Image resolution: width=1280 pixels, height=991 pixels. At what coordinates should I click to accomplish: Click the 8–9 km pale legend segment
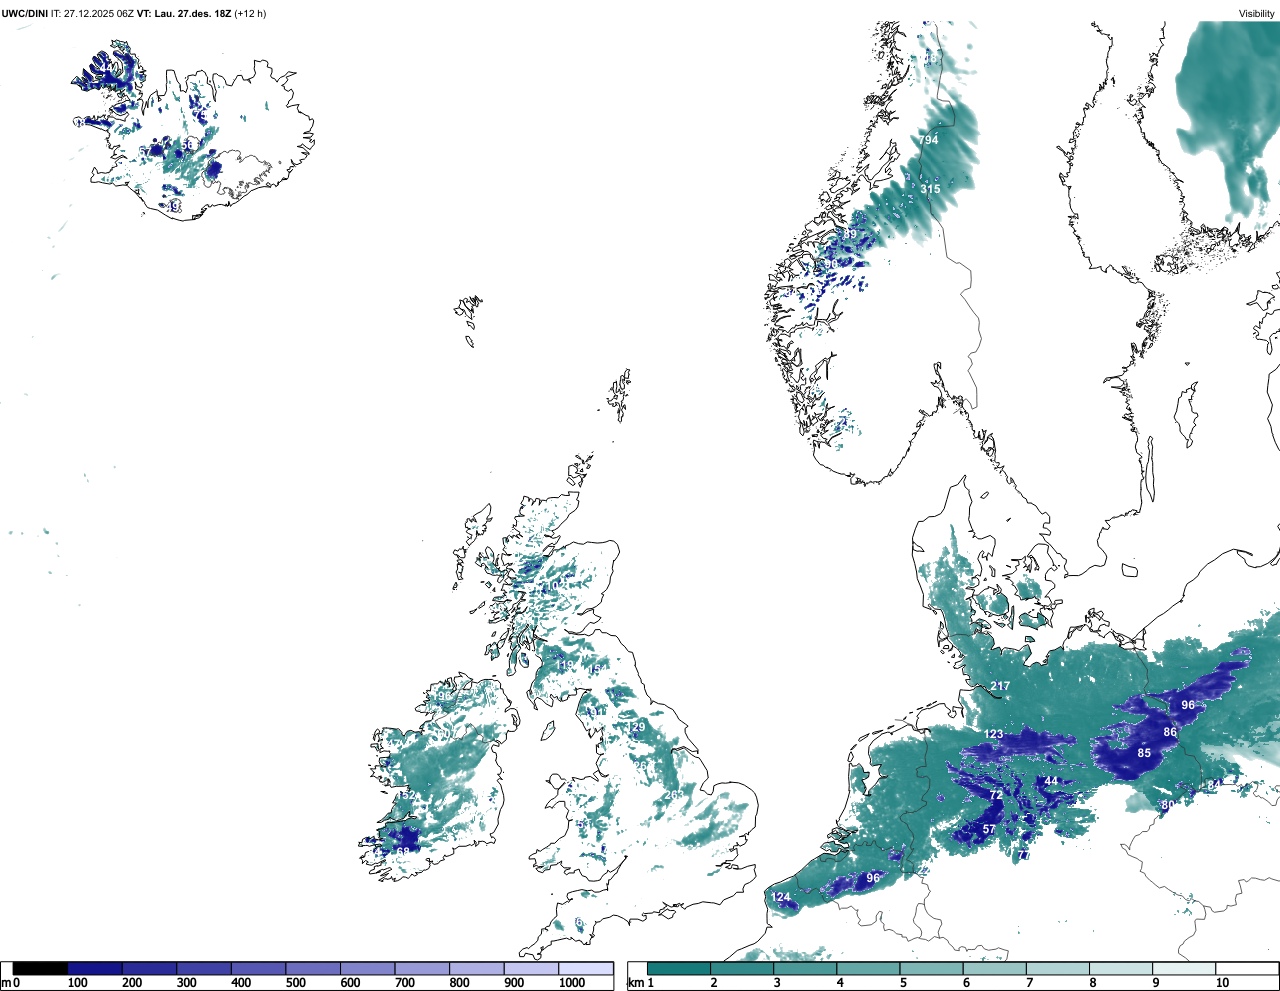click(1120, 968)
